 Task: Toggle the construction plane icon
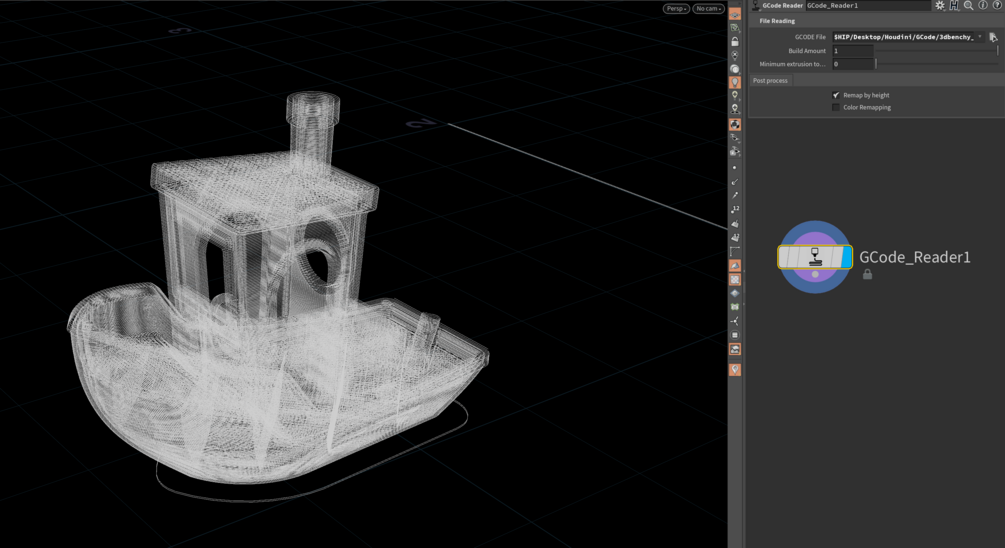735,28
